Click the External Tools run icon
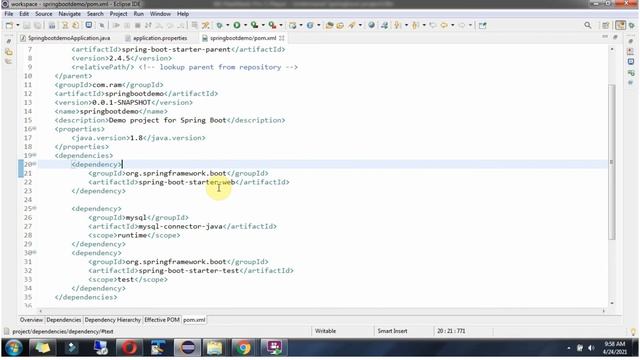The width and height of the screenshot is (640, 360). tap(272, 25)
